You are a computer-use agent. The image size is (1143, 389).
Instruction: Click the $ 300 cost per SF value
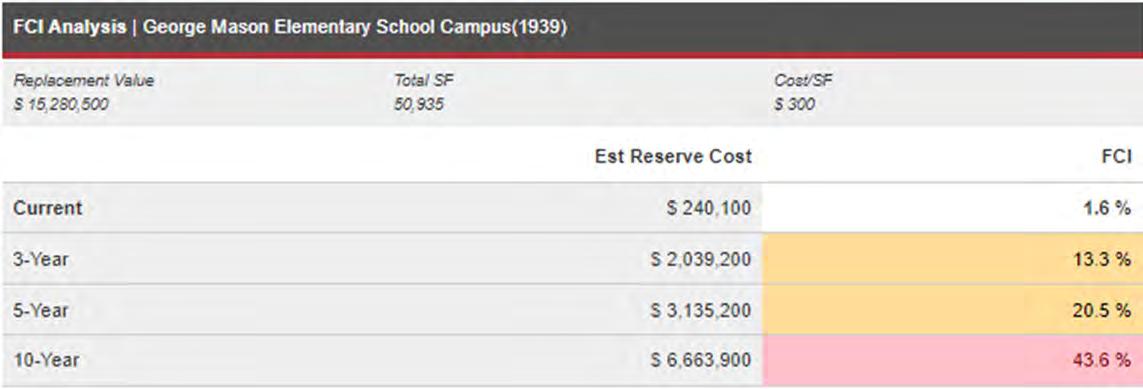tap(795, 104)
